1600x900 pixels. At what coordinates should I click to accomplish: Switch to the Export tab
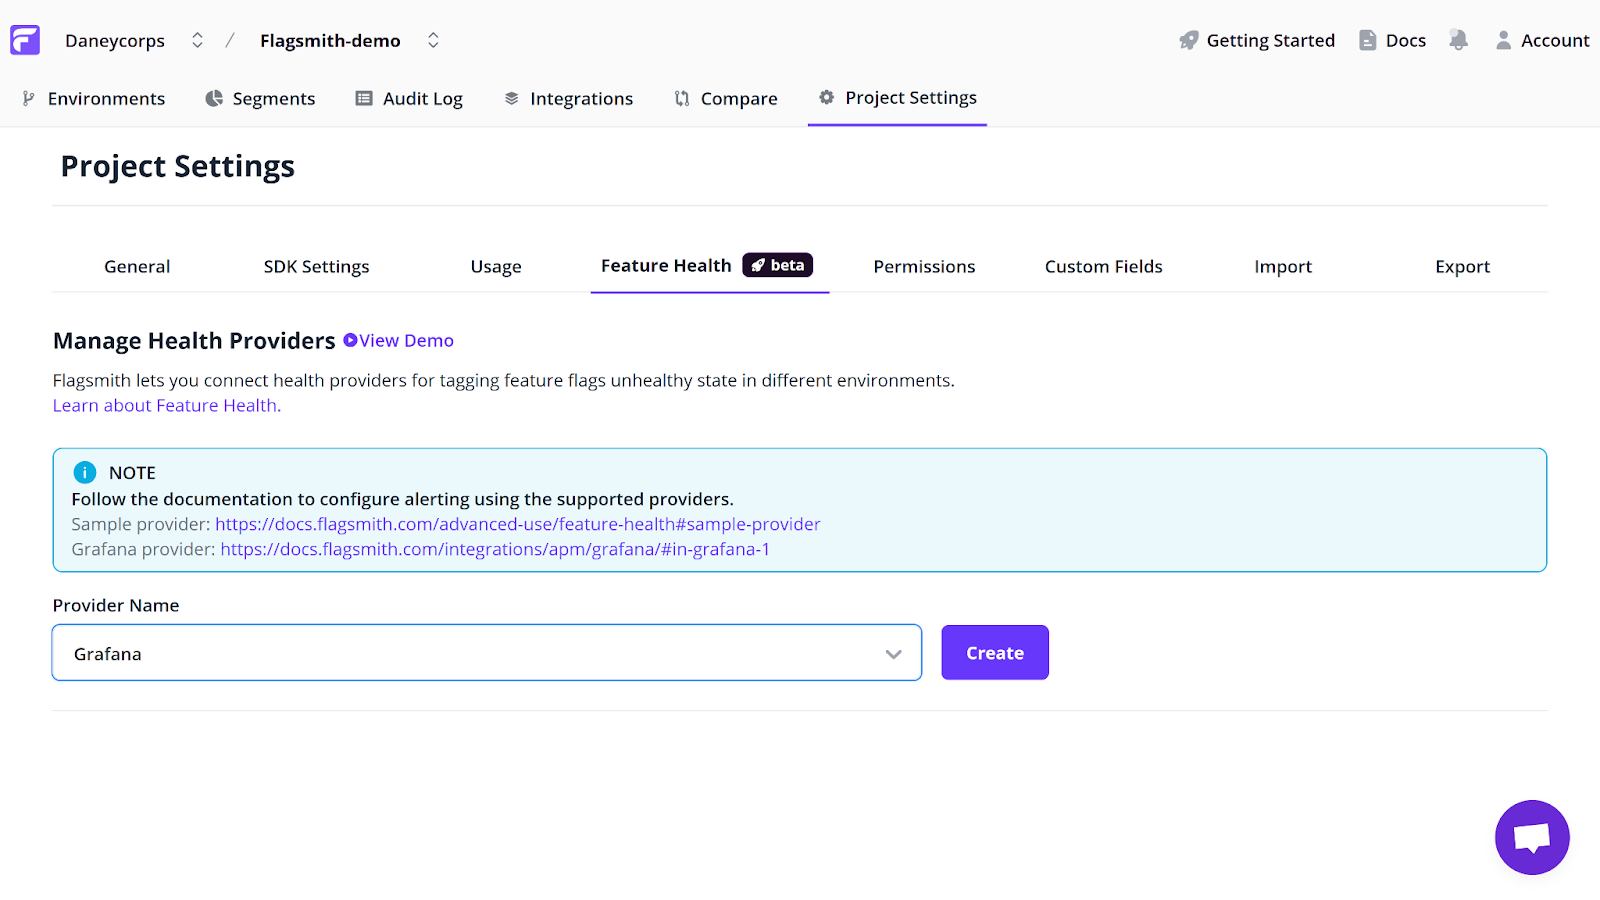1462,267
